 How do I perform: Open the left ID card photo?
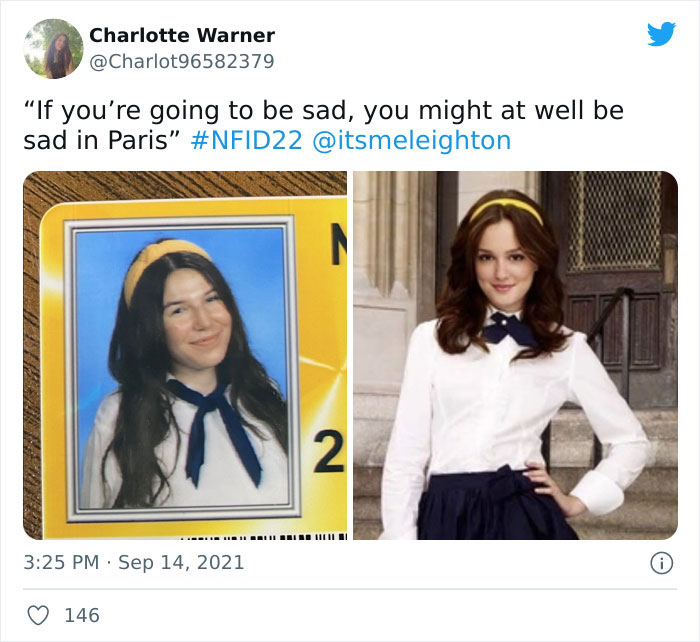pos(185,355)
